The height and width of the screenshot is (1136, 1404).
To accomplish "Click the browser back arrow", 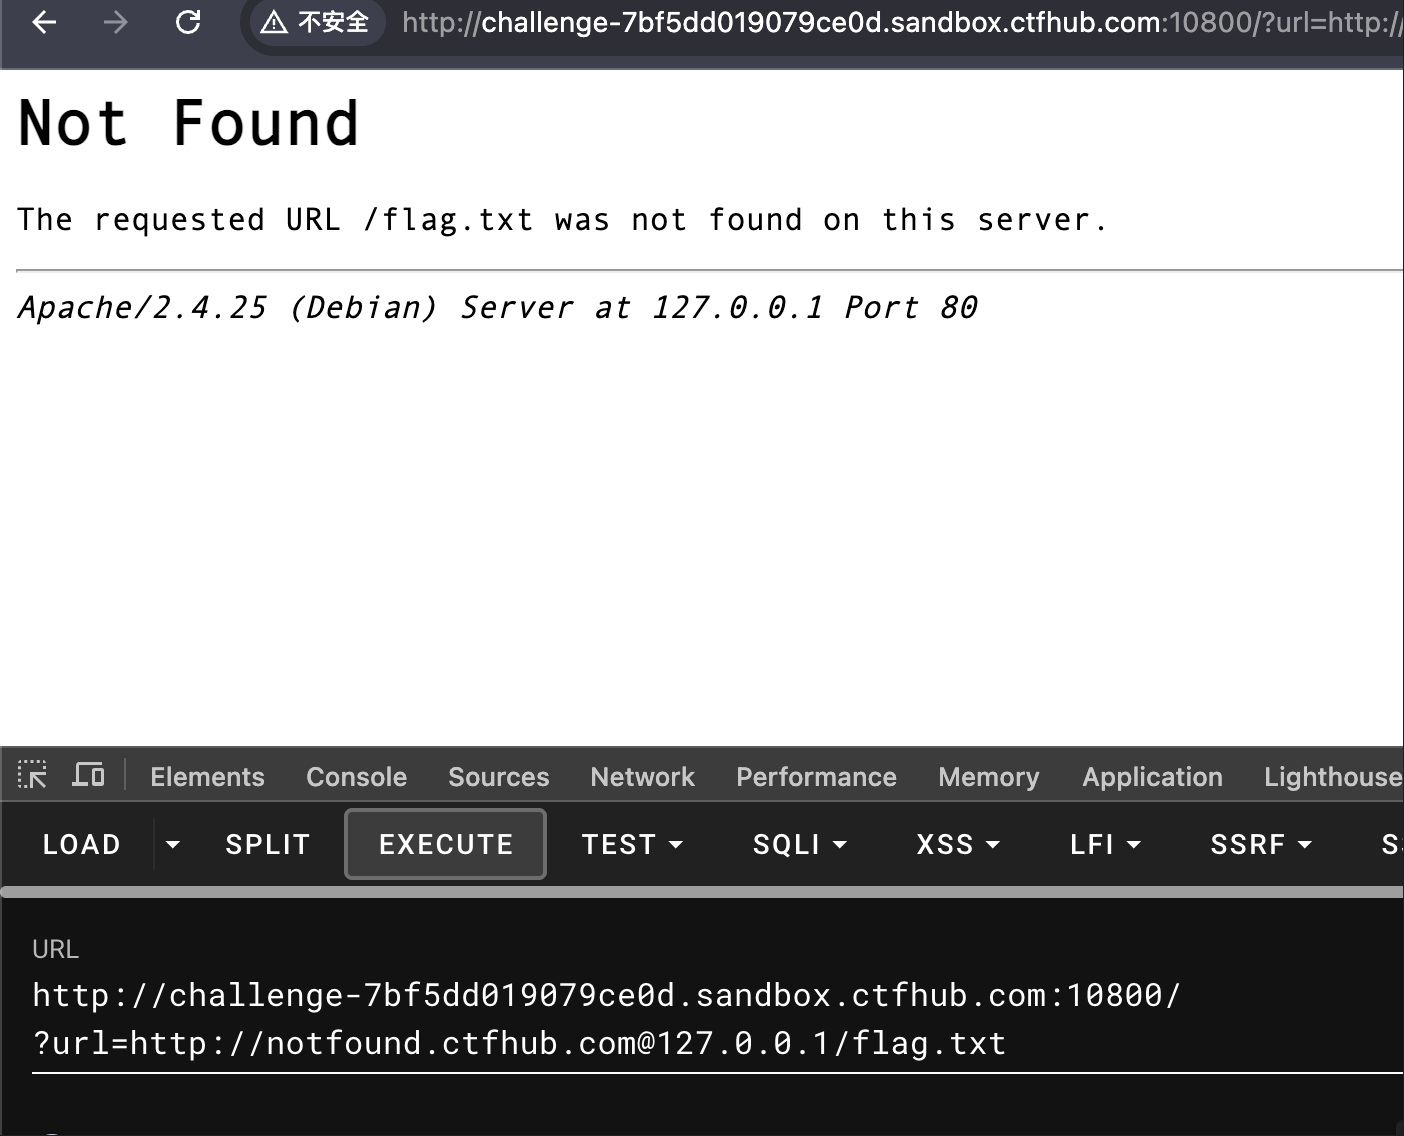I will coord(44,22).
